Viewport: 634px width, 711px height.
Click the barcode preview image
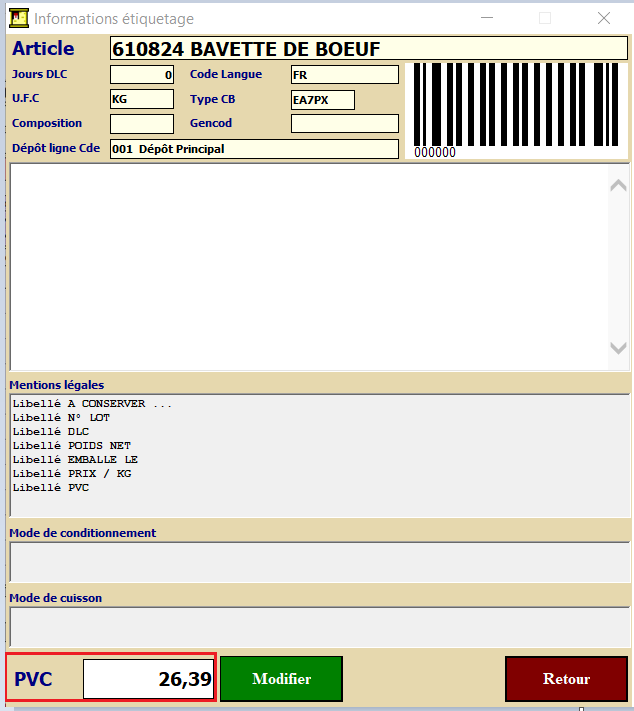pyautogui.click(x=517, y=109)
